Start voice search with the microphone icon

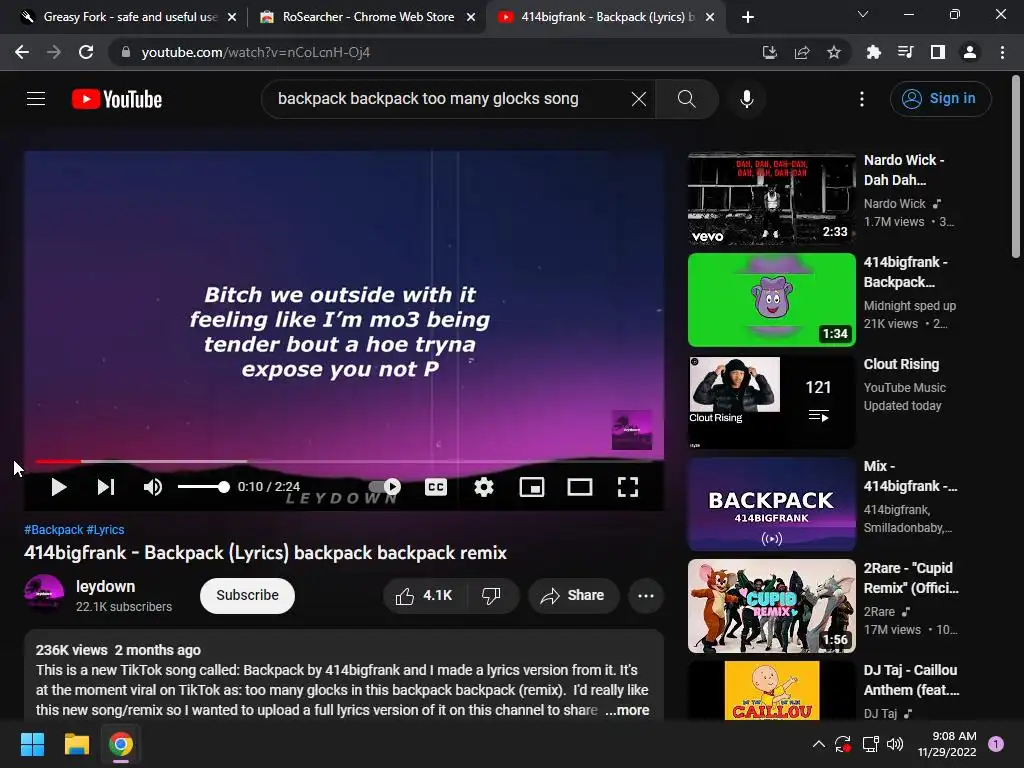click(746, 99)
